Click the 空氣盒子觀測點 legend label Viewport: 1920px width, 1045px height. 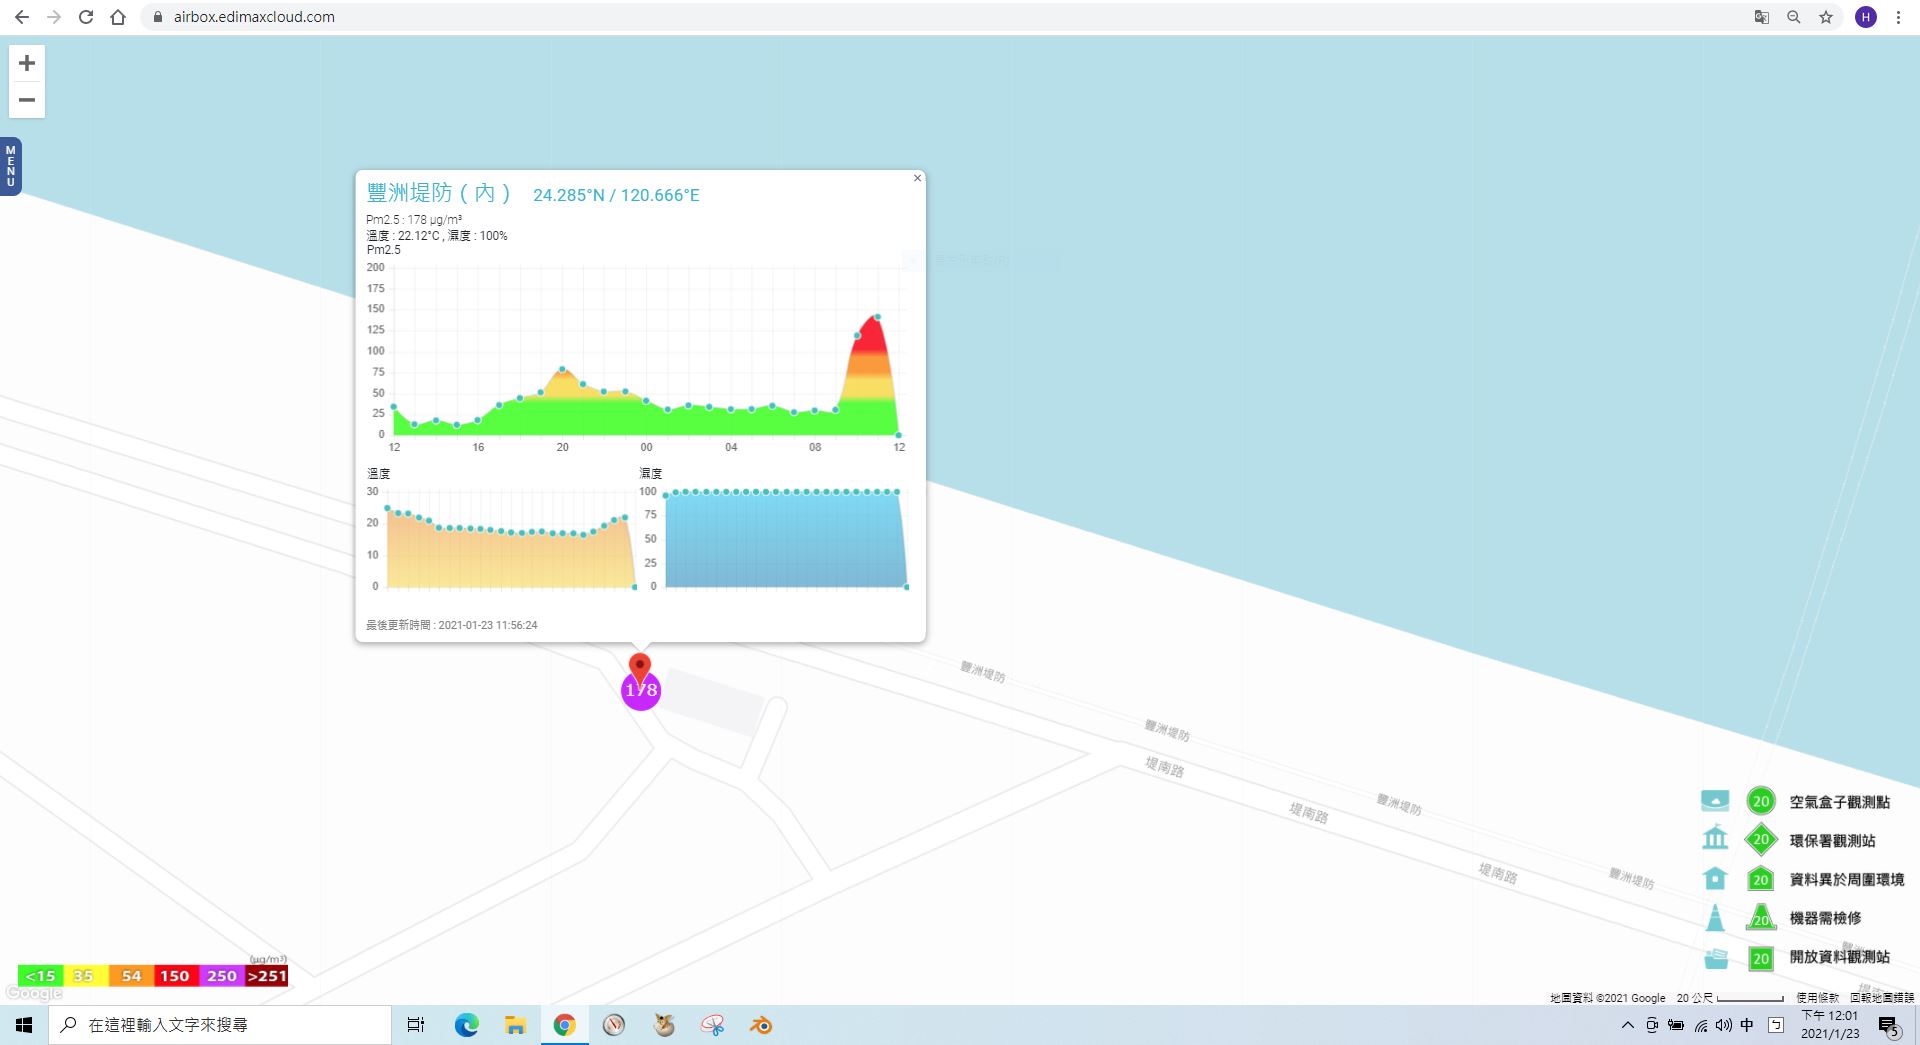tap(1839, 802)
